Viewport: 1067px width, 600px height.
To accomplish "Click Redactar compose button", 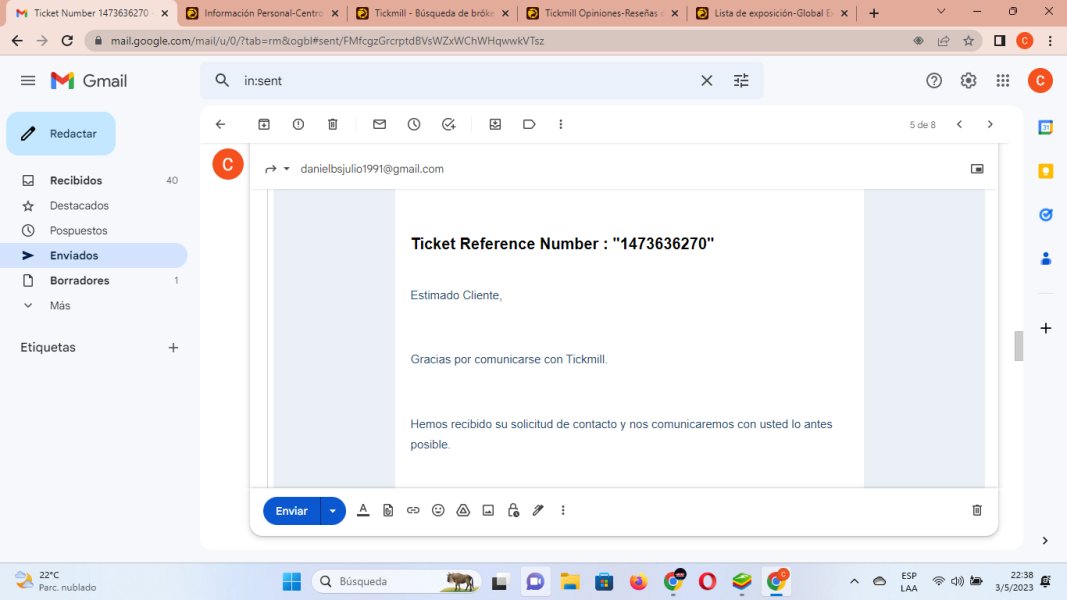I will (x=61, y=133).
